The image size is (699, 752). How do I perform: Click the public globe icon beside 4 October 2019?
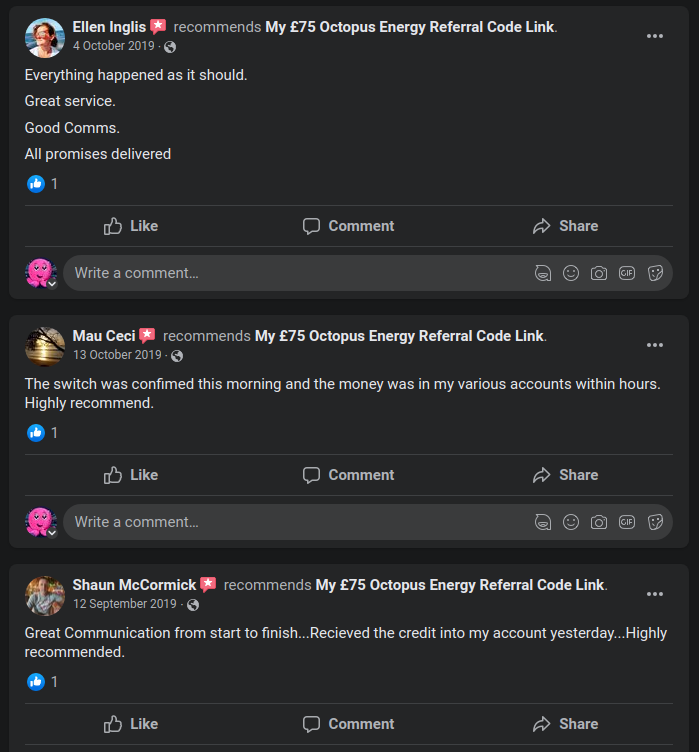click(170, 47)
